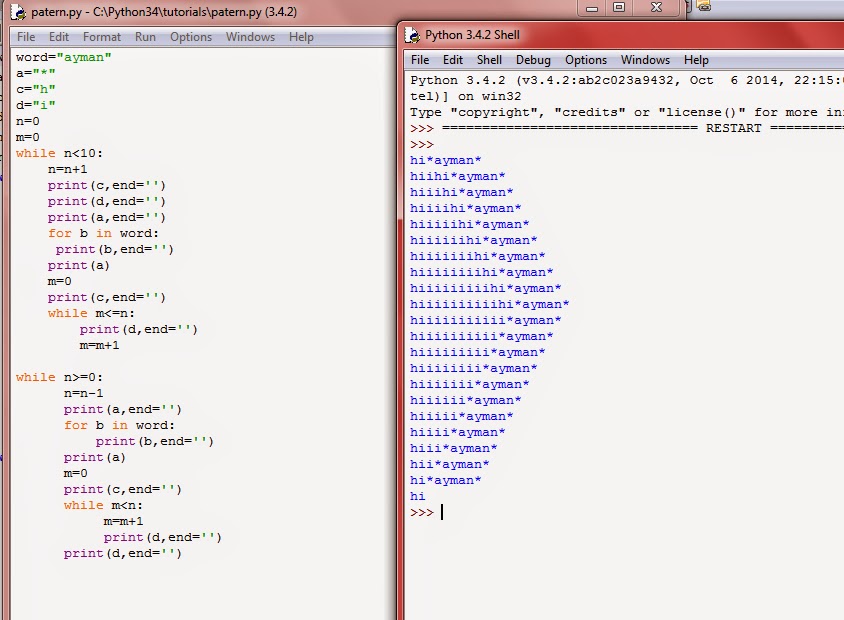The width and height of the screenshot is (844, 620).
Task: Click the Python icon on Shell title bar
Action: (410, 34)
